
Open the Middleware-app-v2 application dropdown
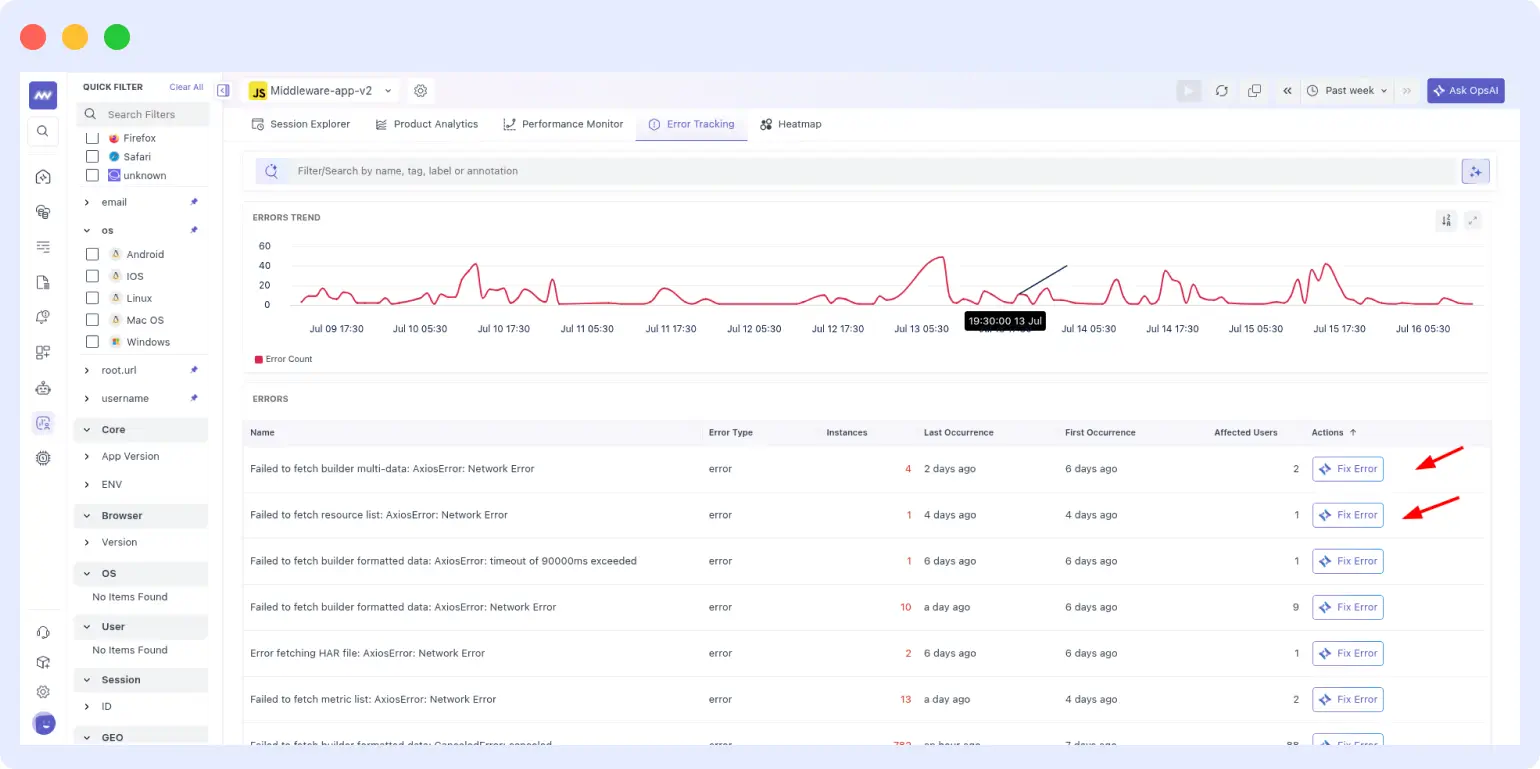click(322, 90)
